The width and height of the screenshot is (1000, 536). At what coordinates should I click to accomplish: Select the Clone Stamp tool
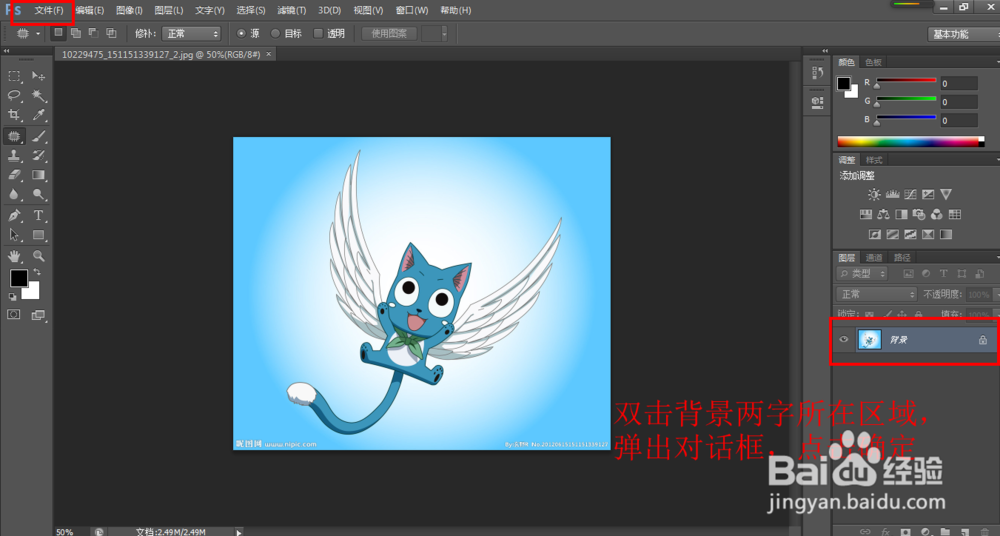[x=14, y=155]
